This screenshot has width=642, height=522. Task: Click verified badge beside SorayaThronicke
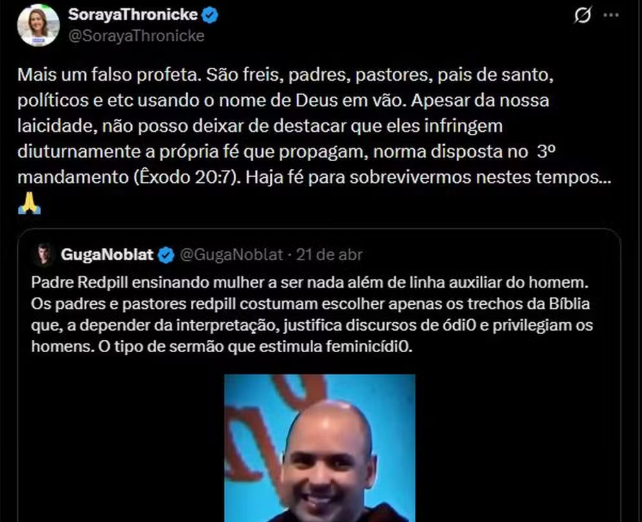point(210,15)
